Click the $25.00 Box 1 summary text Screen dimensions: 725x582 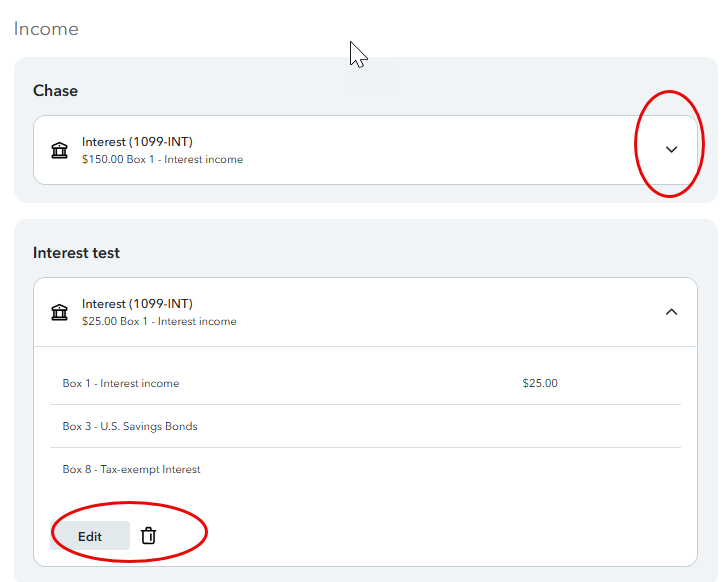(159, 322)
